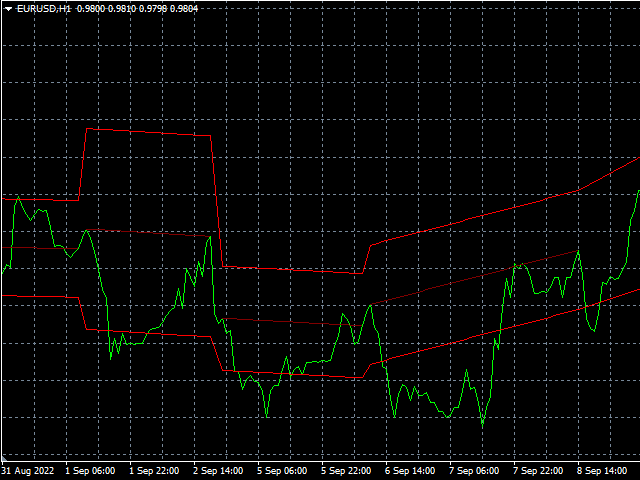Click the 6 Sep 14:00 time label

pos(410,470)
